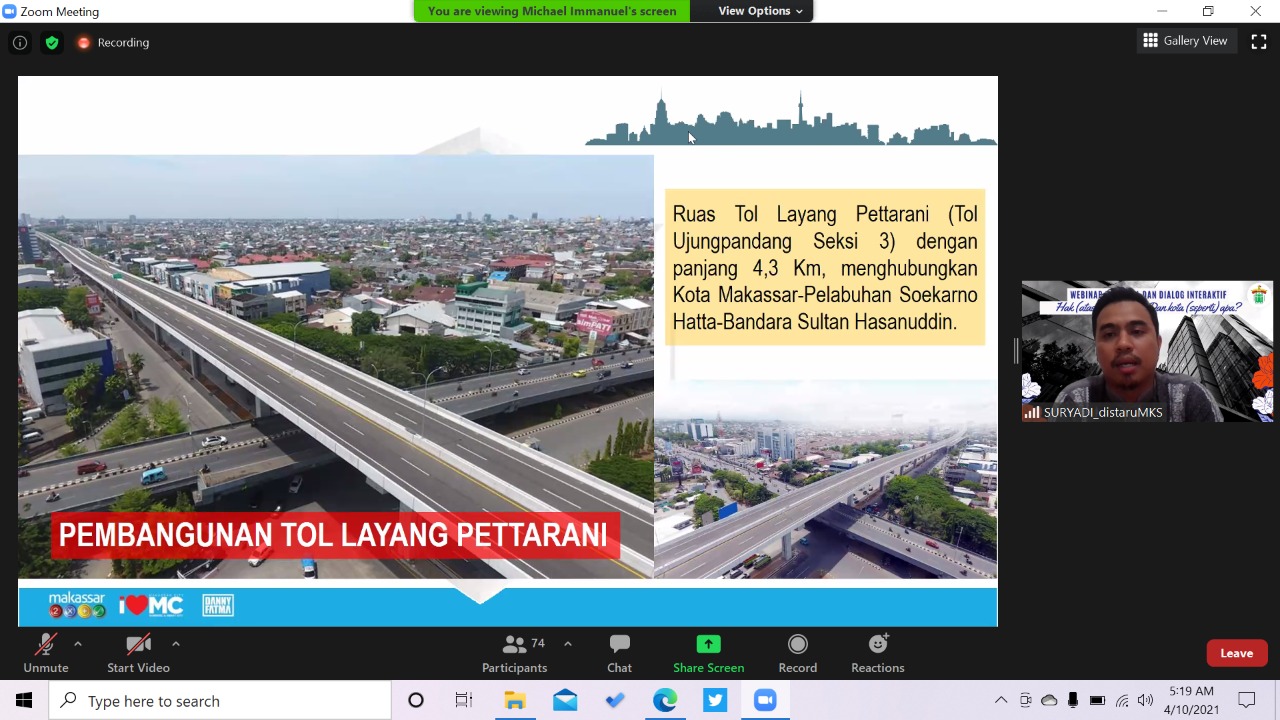
Task: Open the notification center
Action: (x=1246, y=701)
